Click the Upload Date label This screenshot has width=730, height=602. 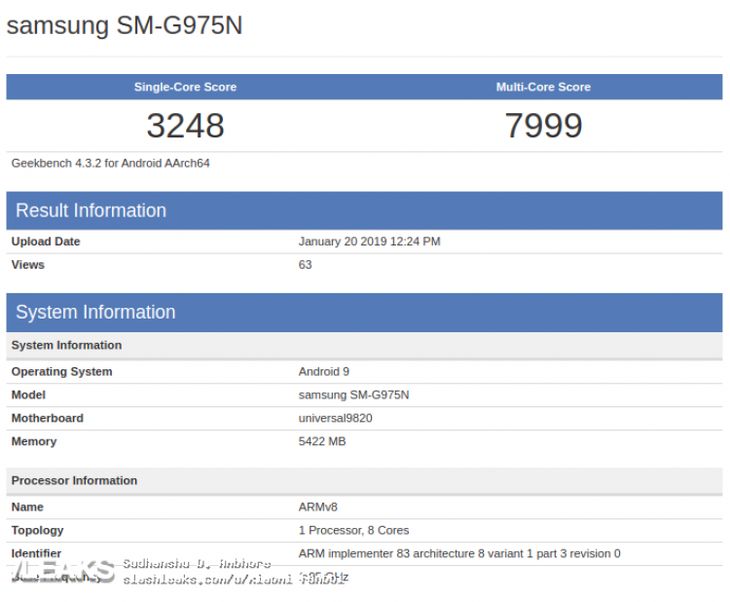pos(46,241)
